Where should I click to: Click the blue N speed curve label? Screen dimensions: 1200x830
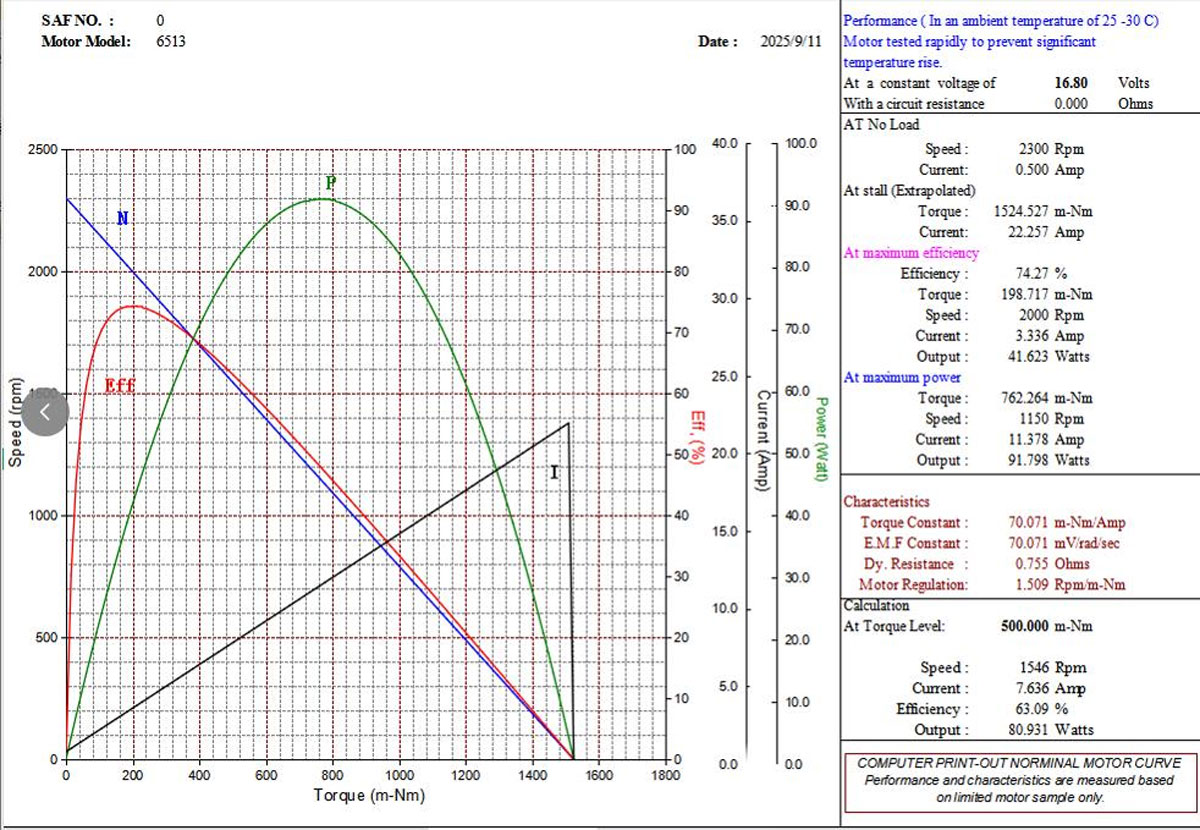(123, 218)
